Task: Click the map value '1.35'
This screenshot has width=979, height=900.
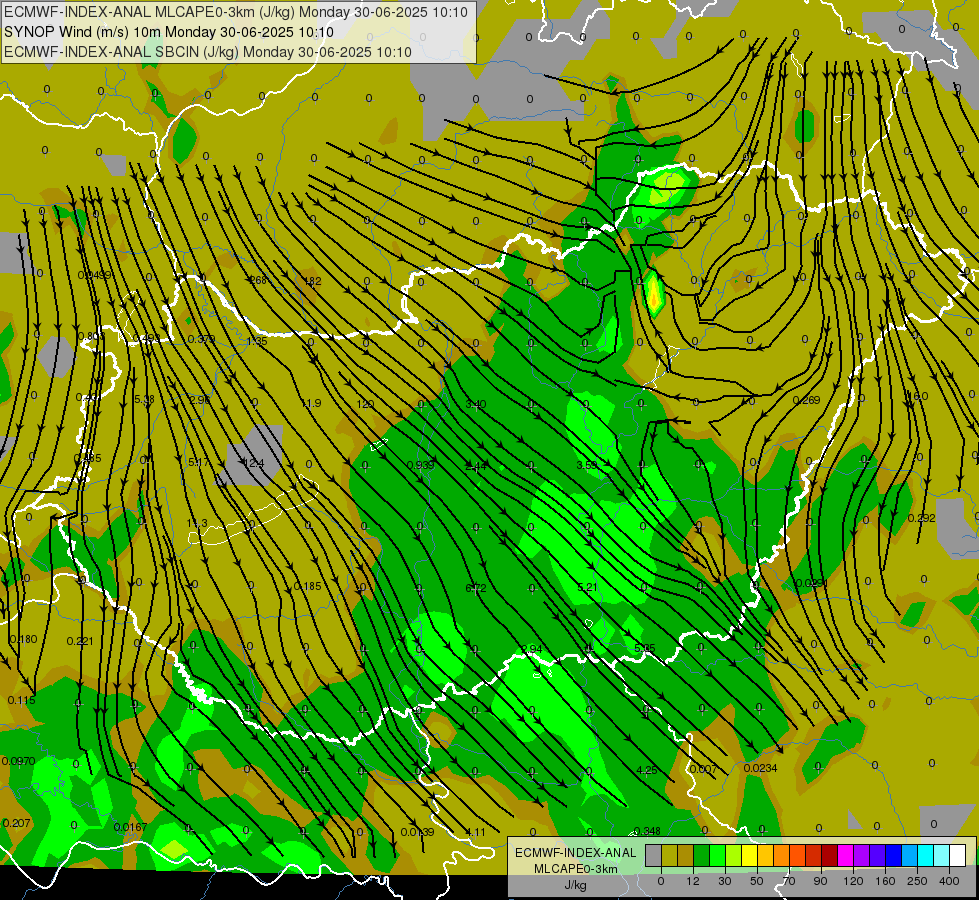Action: pyautogui.click(x=257, y=341)
